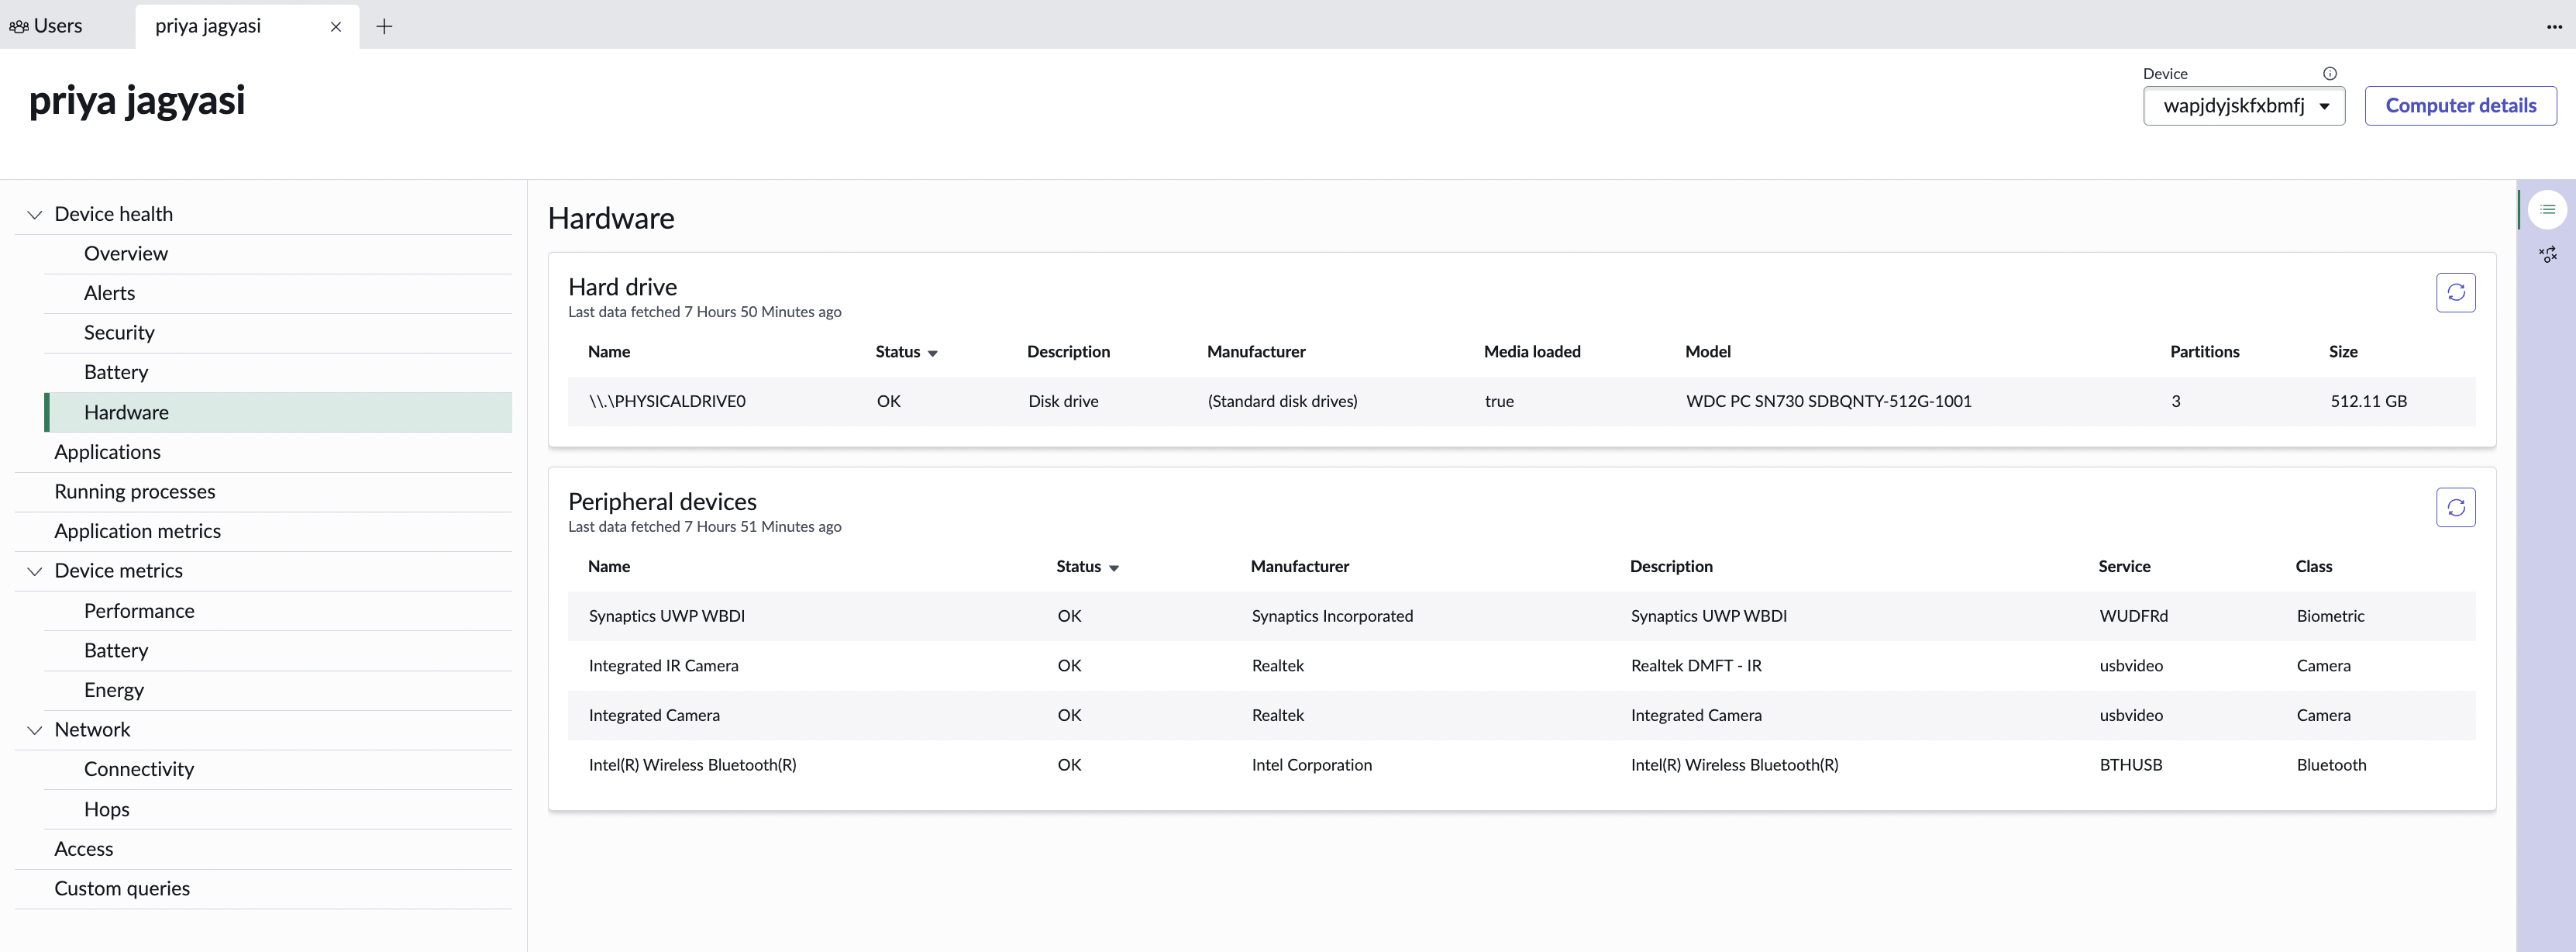This screenshot has width=2576, height=952.
Task: Select Intel(R) Wireless Bluetooth(R) name cell
Action: pyautogui.click(x=692, y=765)
